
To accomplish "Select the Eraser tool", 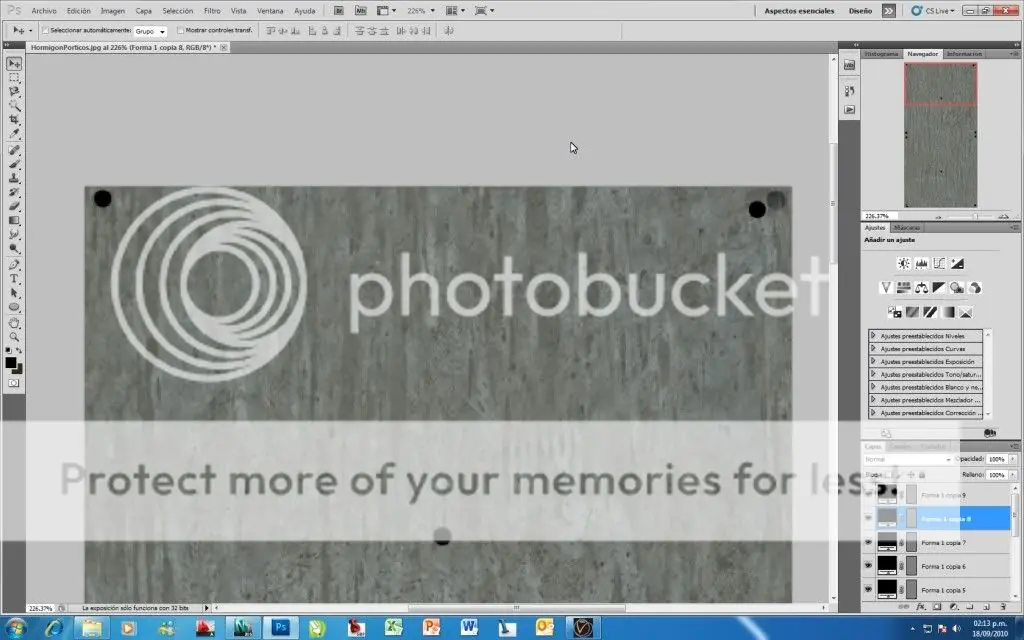I will pos(14,206).
